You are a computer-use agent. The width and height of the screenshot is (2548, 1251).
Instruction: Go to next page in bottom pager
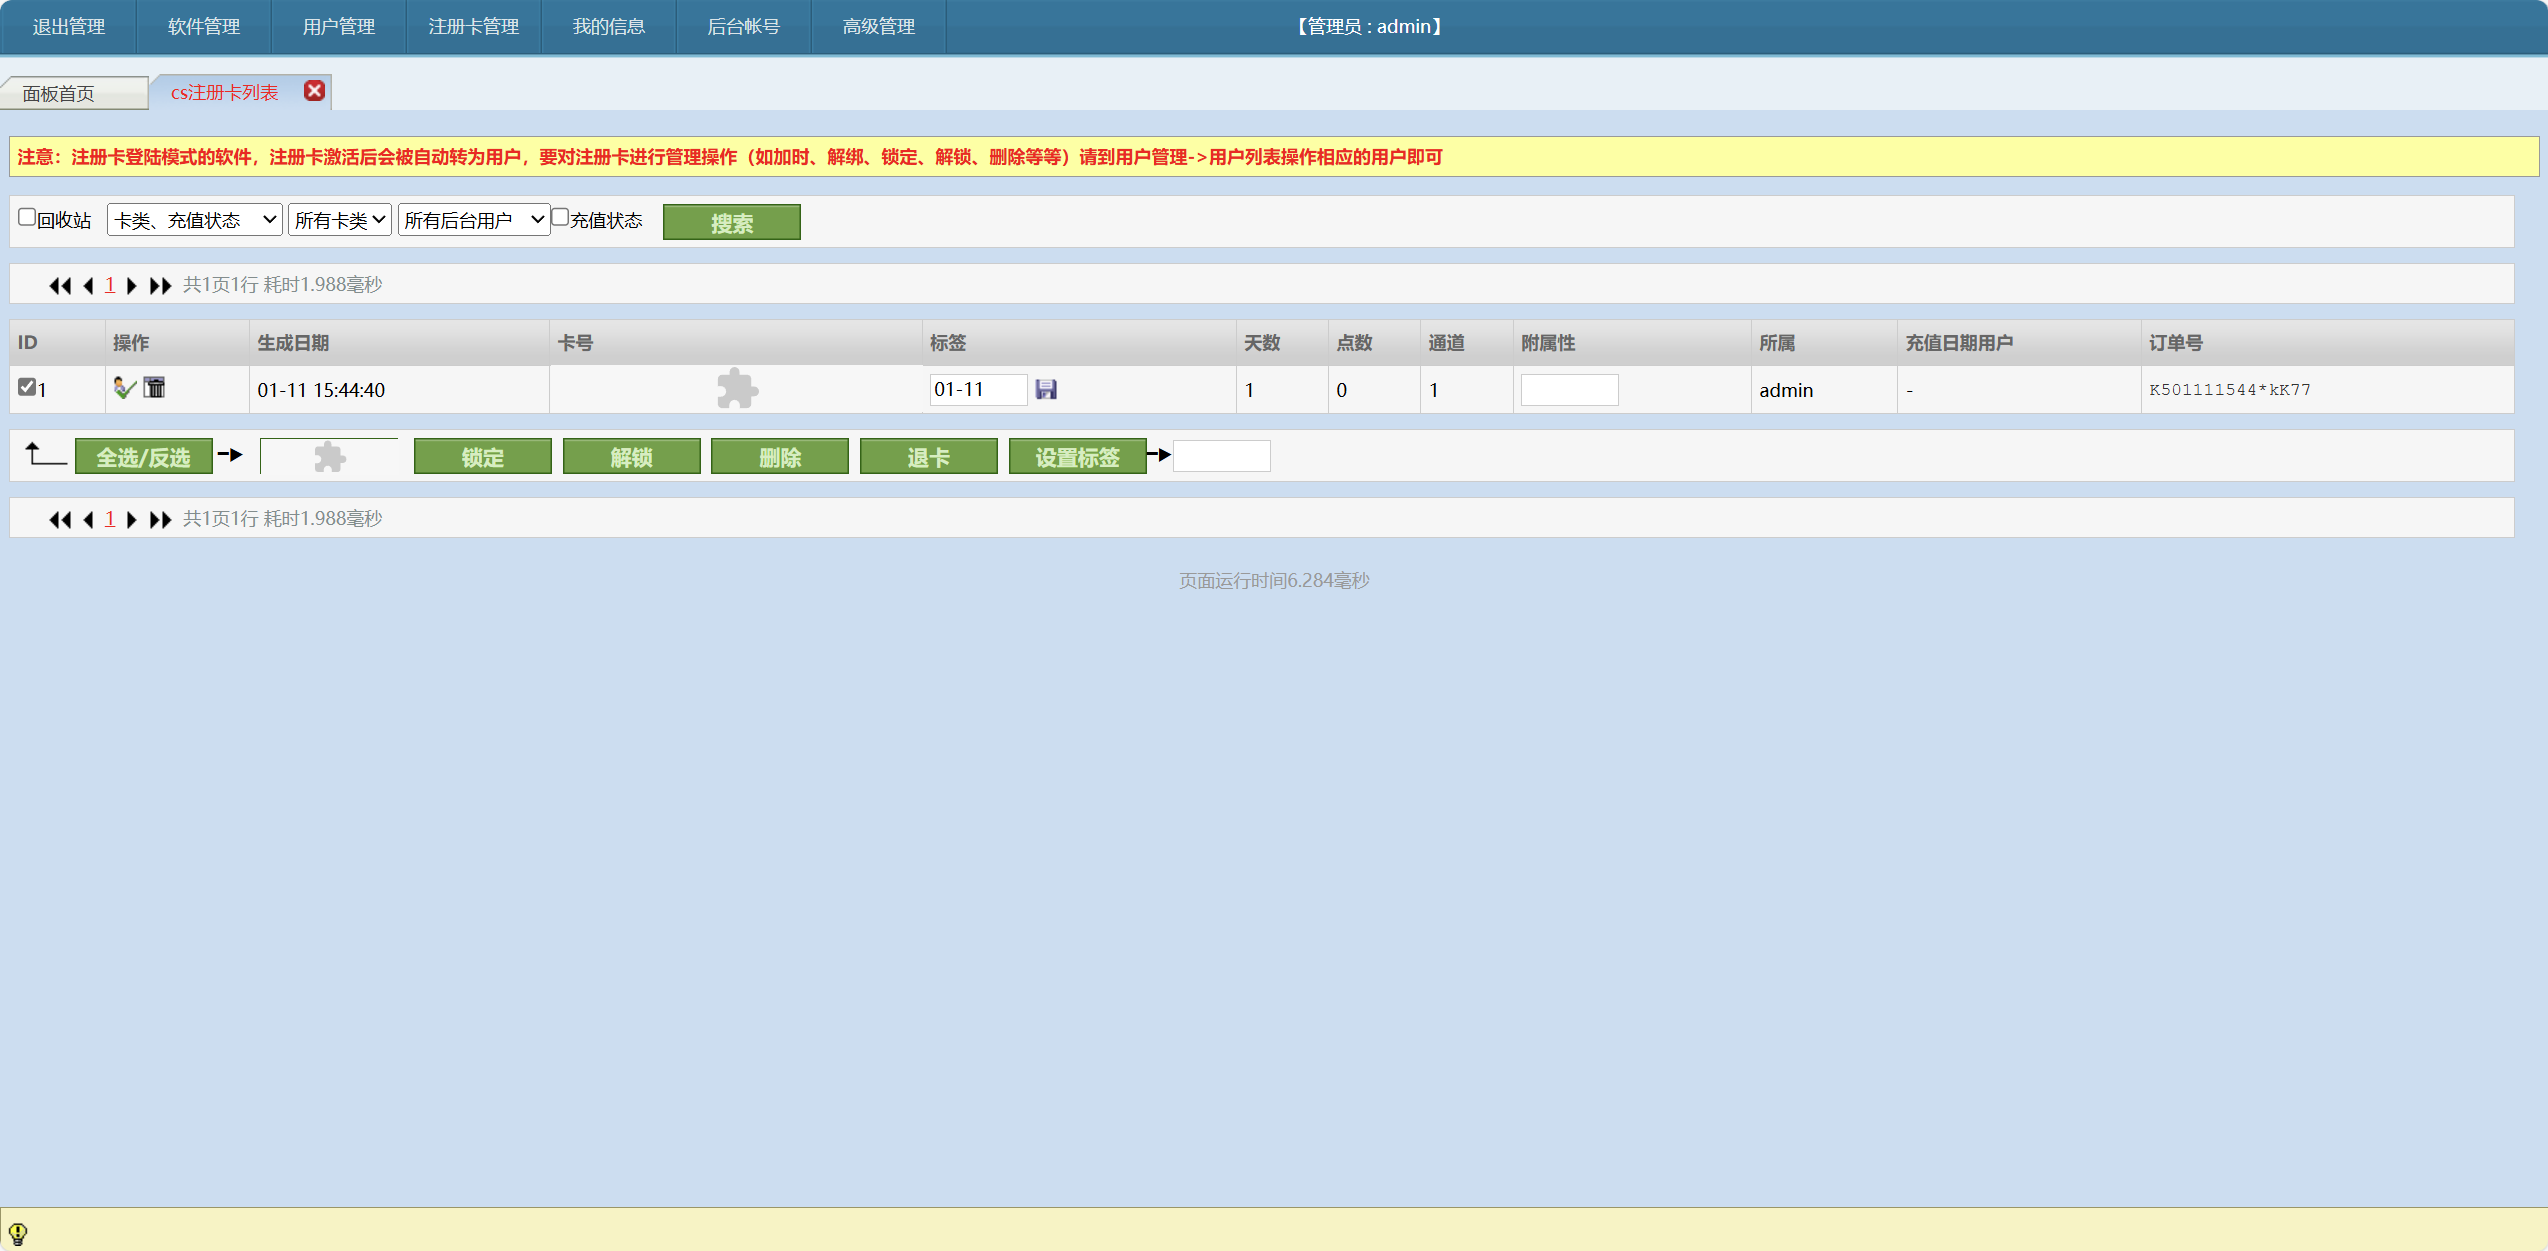tap(131, 520)
